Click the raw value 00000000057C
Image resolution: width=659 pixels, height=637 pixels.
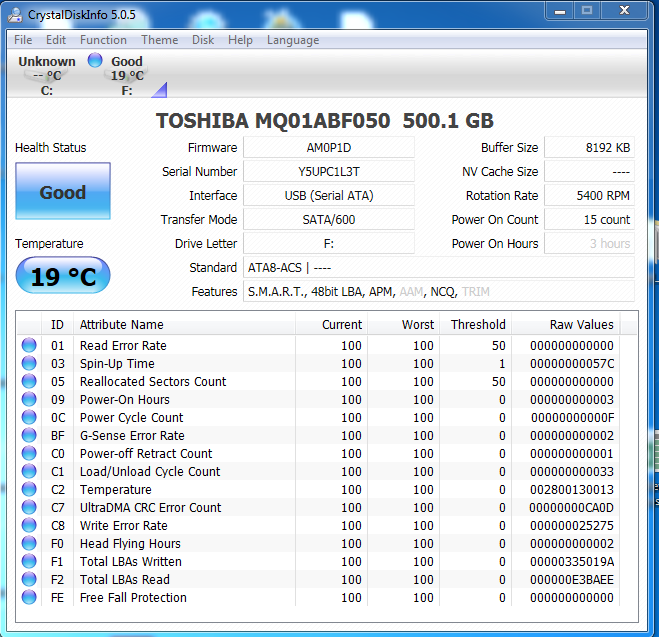pyautogui.click(x=572, y=363)
